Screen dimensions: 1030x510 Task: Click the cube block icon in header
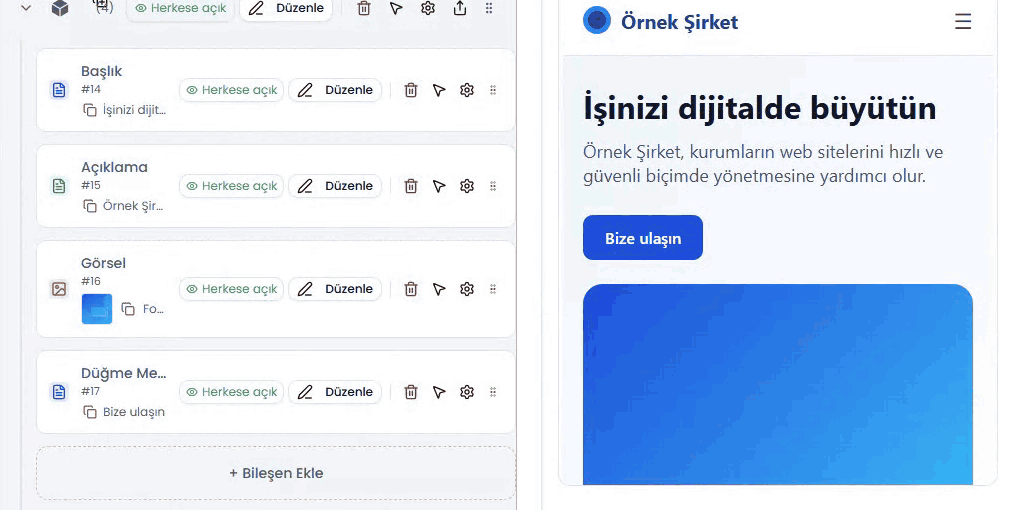coord(60,9)
